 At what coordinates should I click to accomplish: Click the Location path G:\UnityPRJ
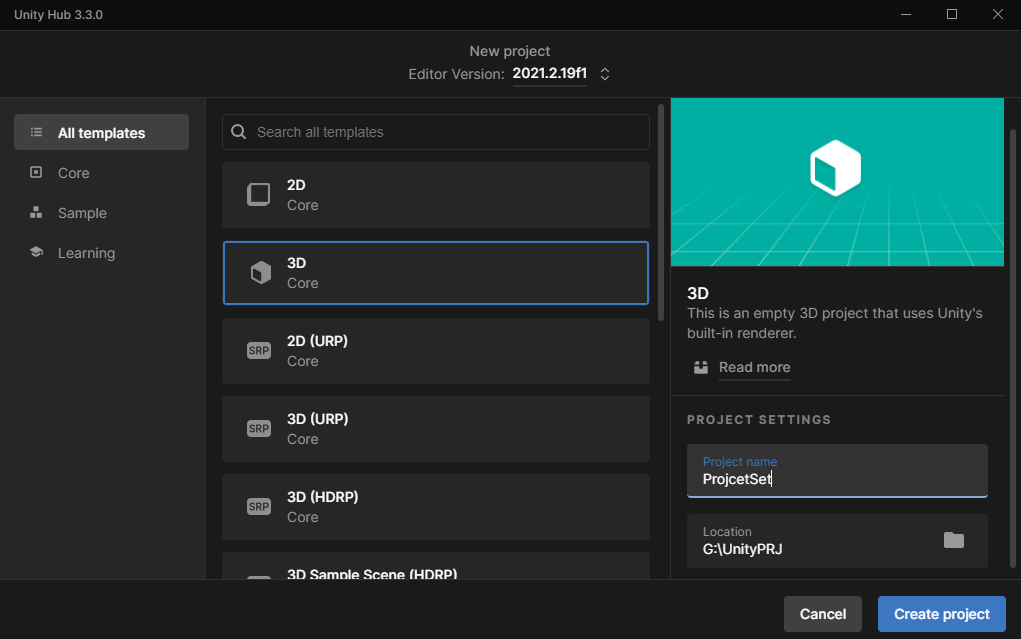click(742, 549)
